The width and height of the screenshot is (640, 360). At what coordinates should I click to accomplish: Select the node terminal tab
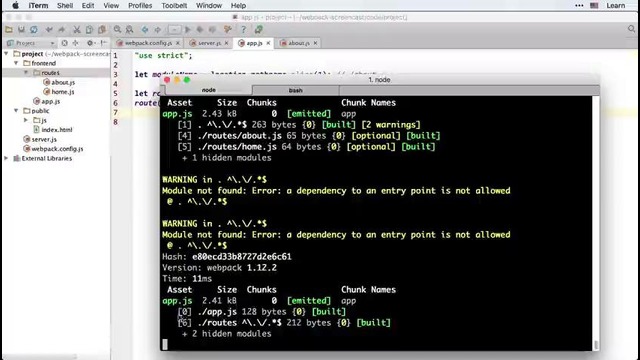[x=209, y=90]
